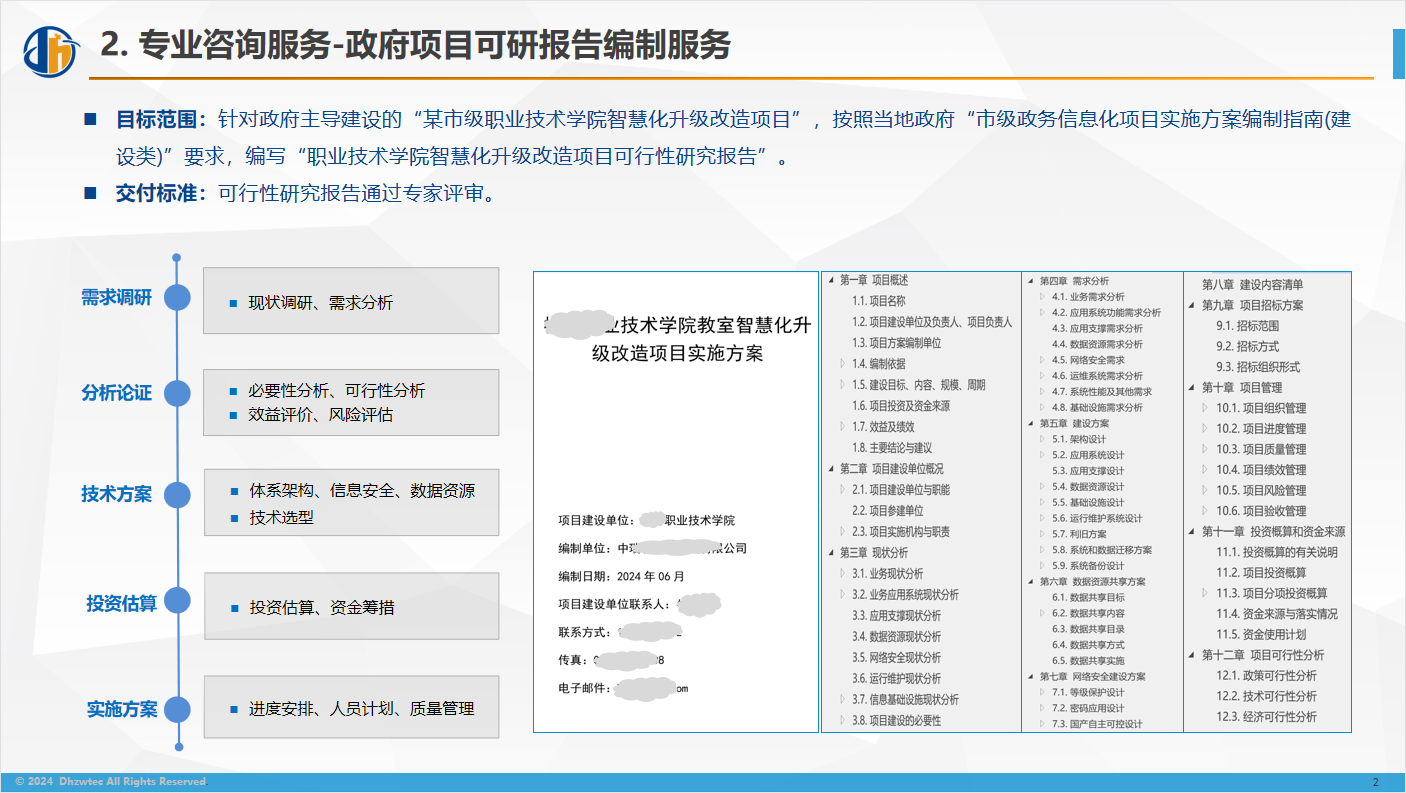Screen dimensions: 1406x793
Task: Expand the 5.8. 系统和数据迁移方案 triangle
Action: (1043, 551)
